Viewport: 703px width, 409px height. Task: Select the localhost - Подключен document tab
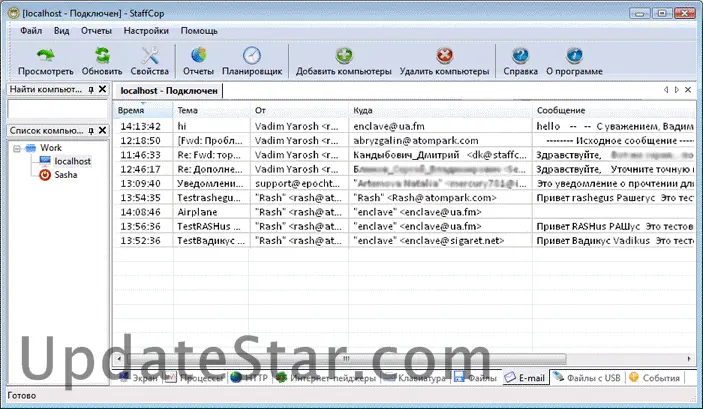[x=169, y=91]
